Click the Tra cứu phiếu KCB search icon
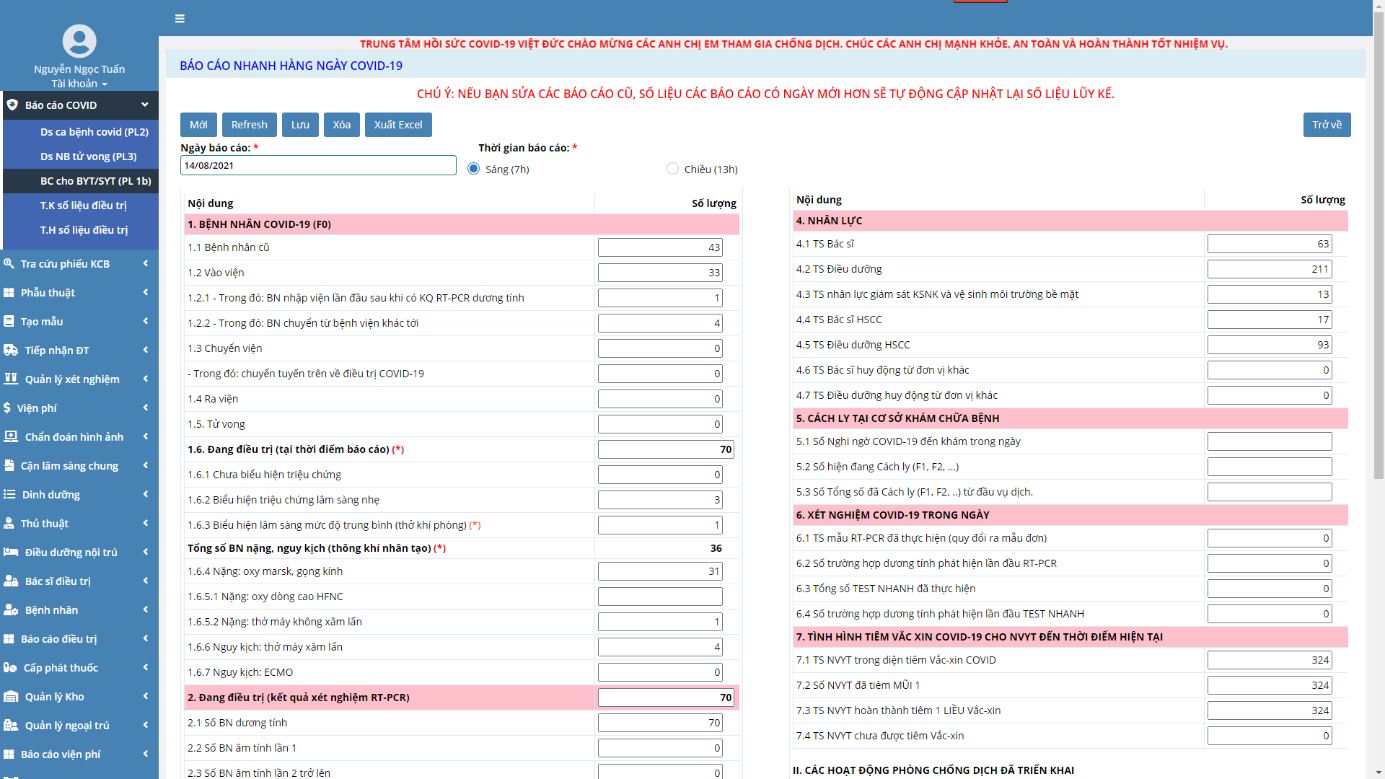 point(9,264)
